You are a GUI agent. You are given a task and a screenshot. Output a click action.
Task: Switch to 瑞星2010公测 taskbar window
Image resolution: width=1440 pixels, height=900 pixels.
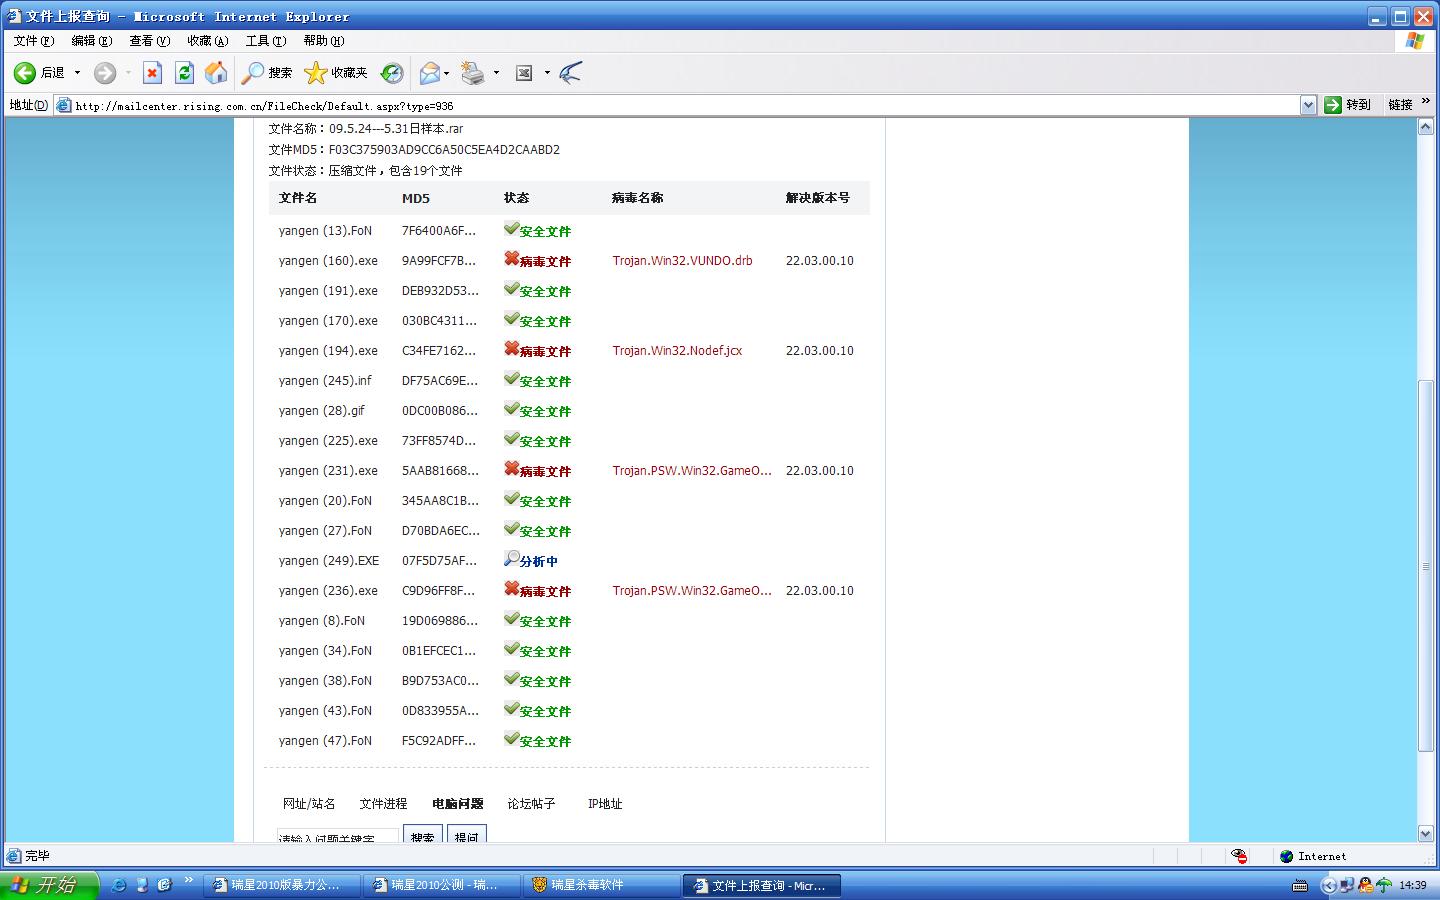point(443,885)
